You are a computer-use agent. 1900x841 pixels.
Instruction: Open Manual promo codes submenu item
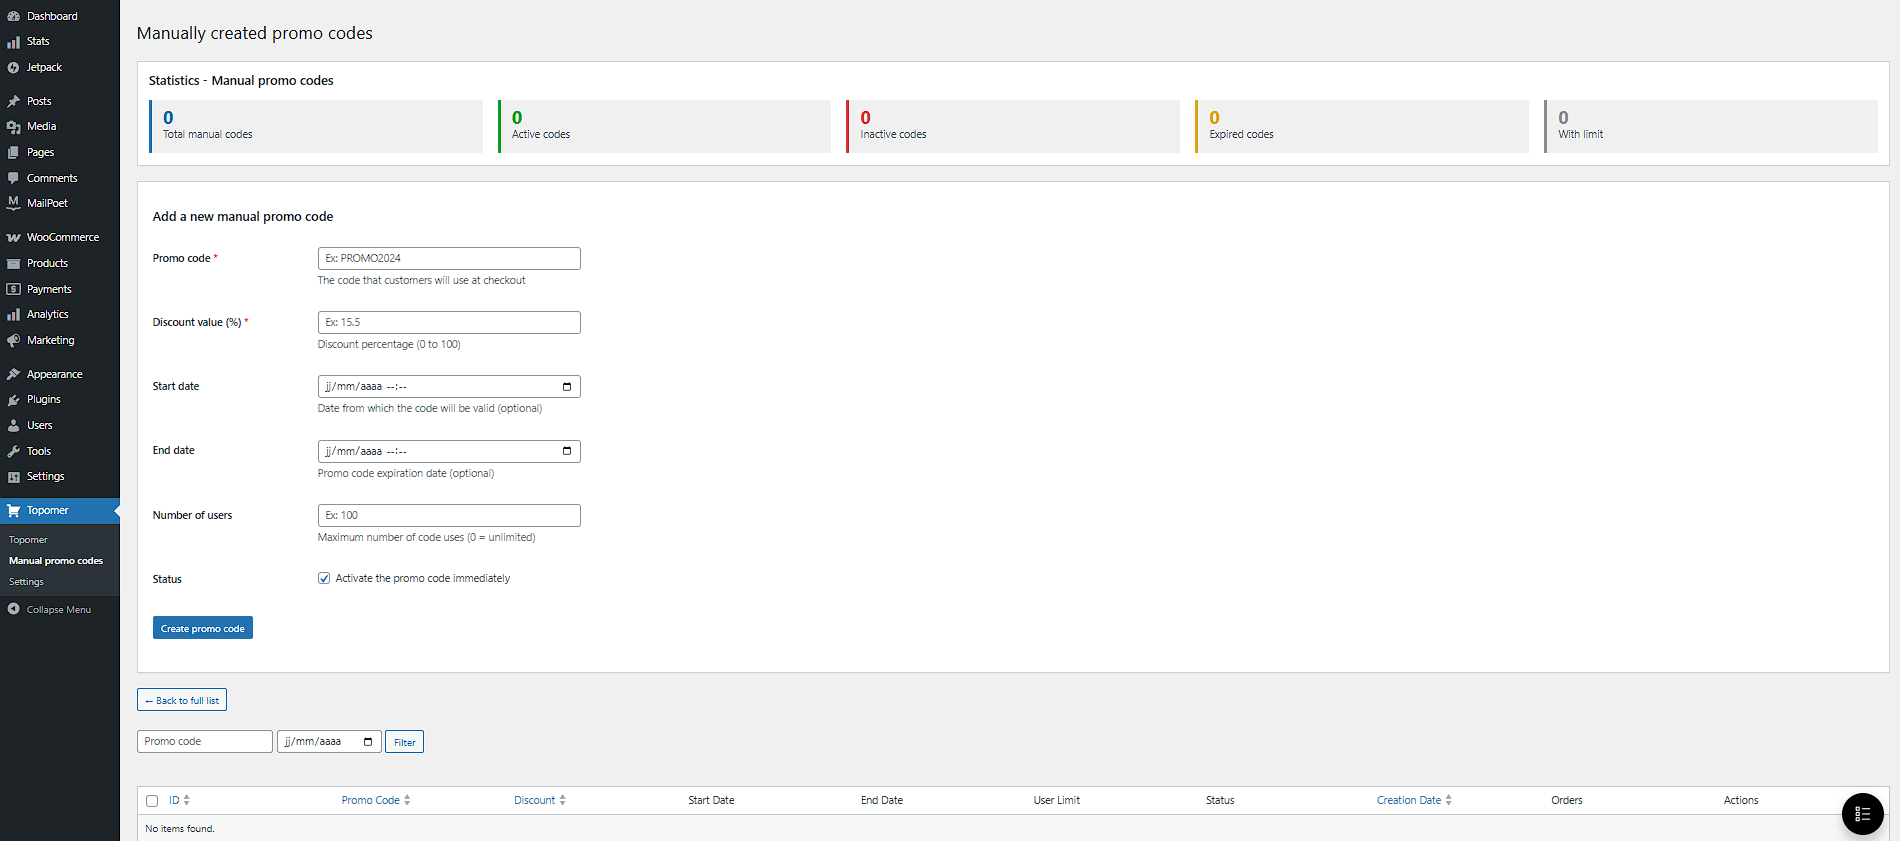pos(56,561)
